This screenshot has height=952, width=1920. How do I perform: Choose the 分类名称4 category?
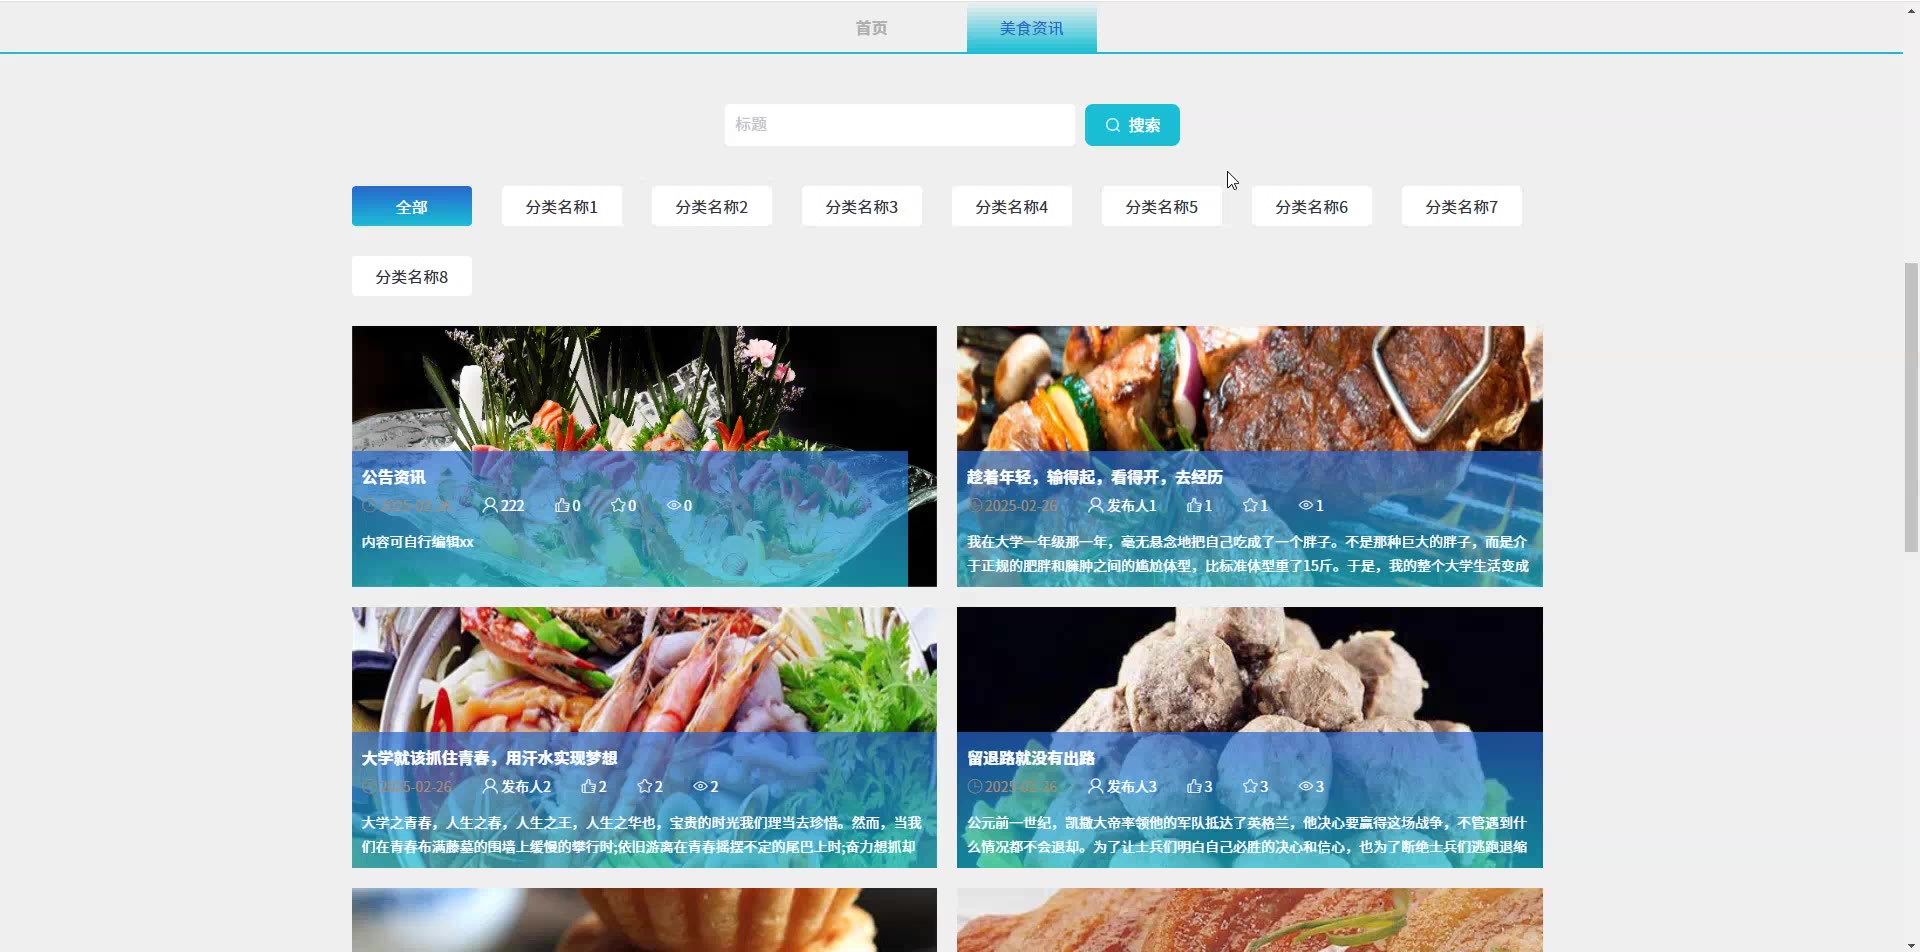pyautogui.click(x=1012, y=206)
